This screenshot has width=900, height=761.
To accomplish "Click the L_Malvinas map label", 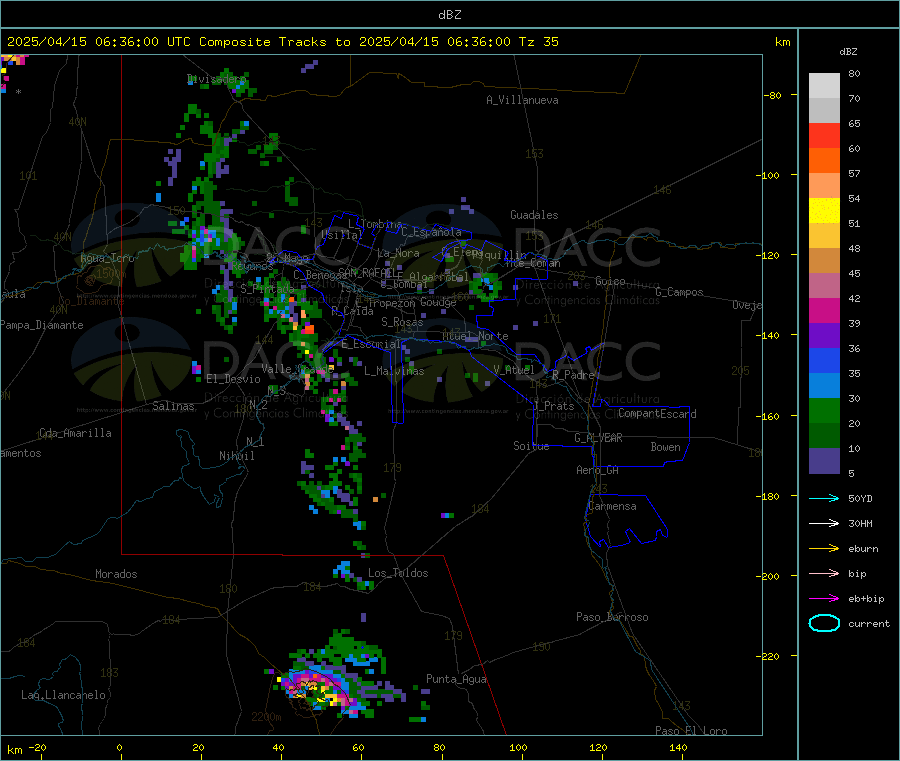I will point(394,371).
